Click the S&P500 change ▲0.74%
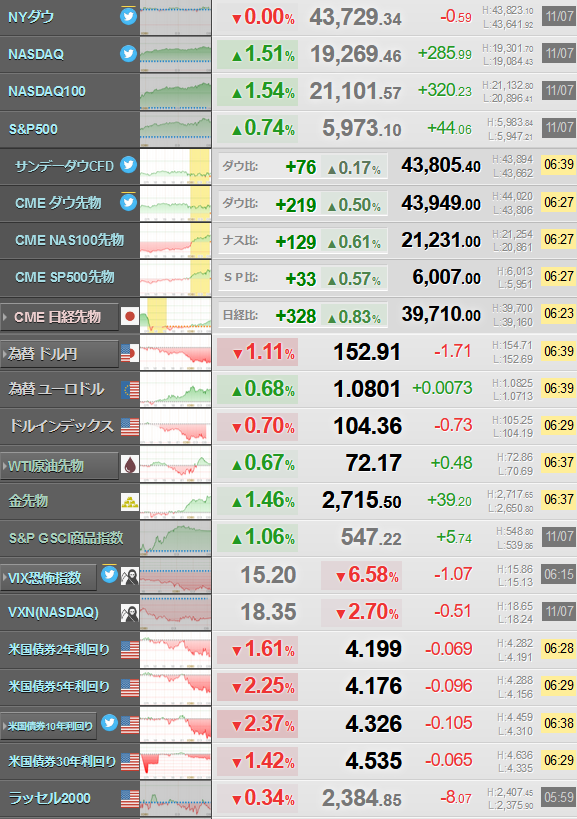The image size is (577, 819). (x=257, y=128)
